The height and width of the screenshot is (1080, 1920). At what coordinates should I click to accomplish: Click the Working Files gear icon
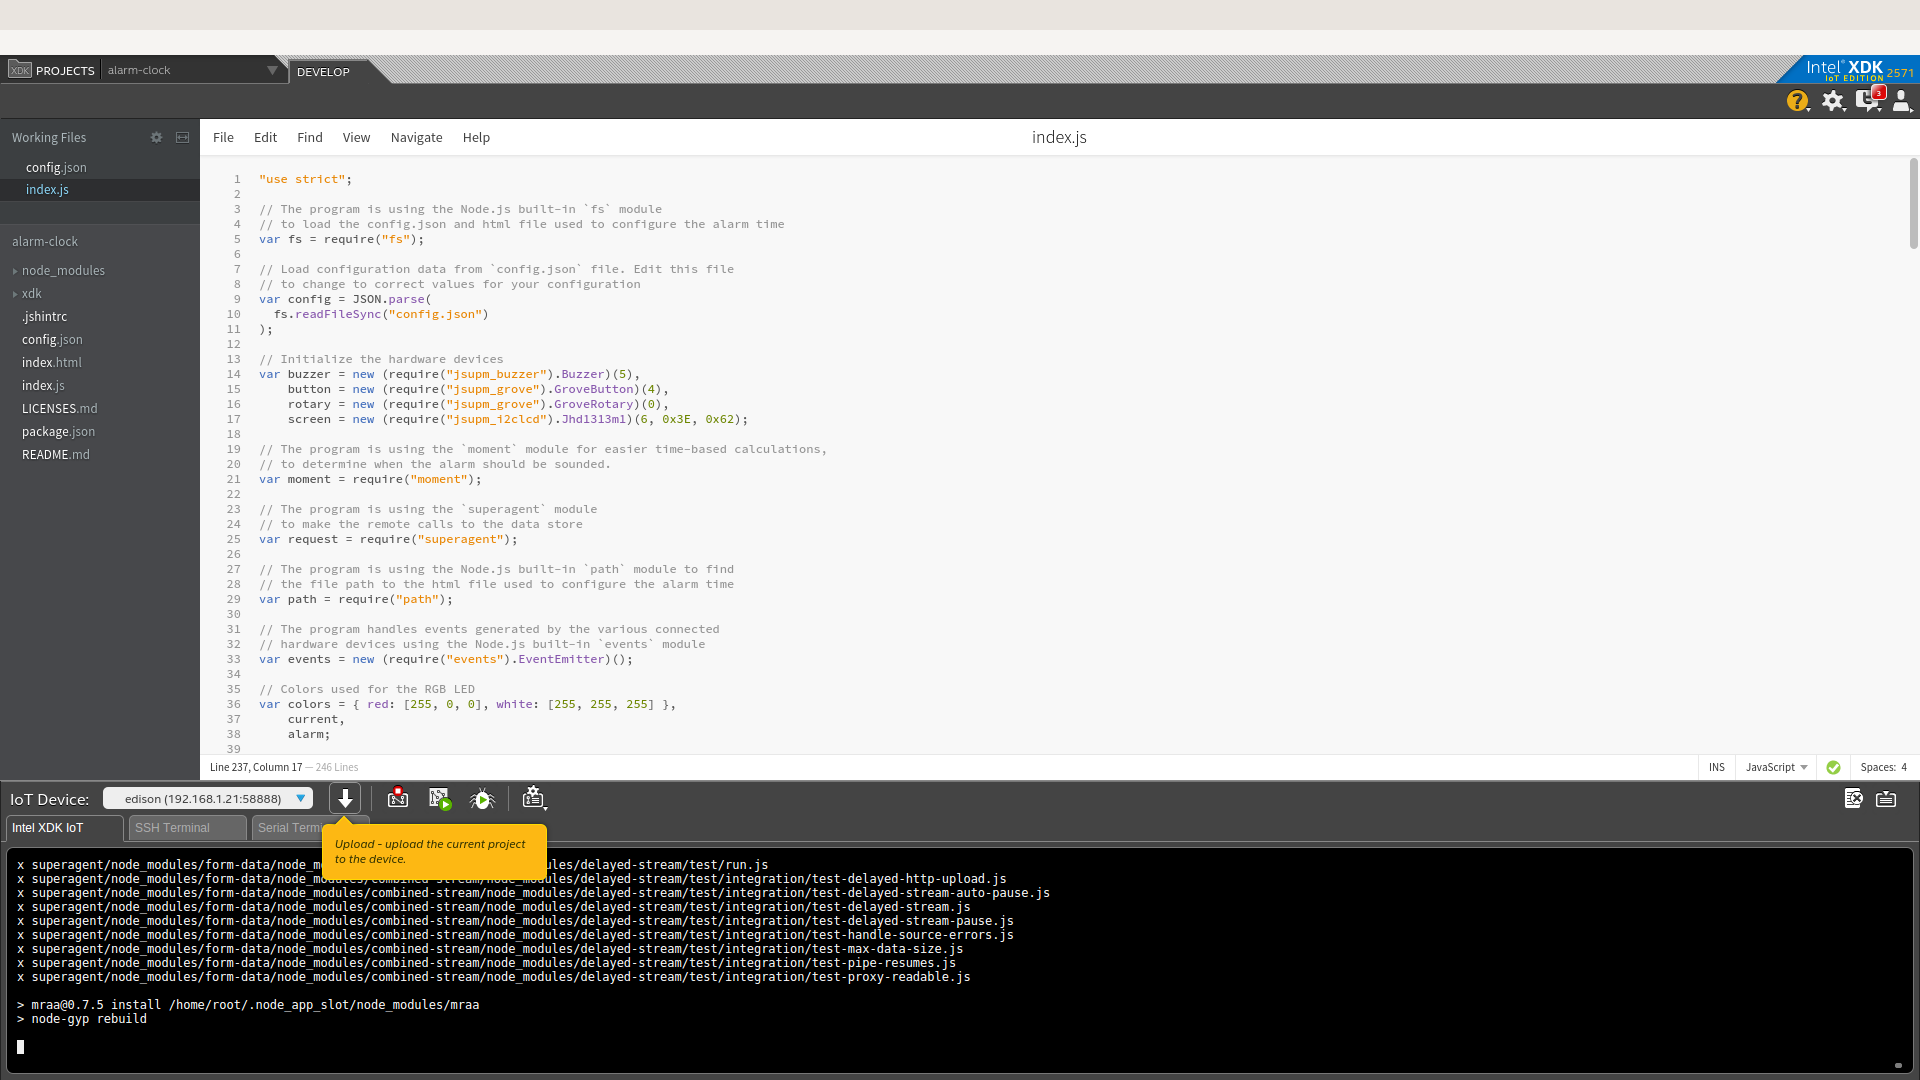tap(156, 137)
